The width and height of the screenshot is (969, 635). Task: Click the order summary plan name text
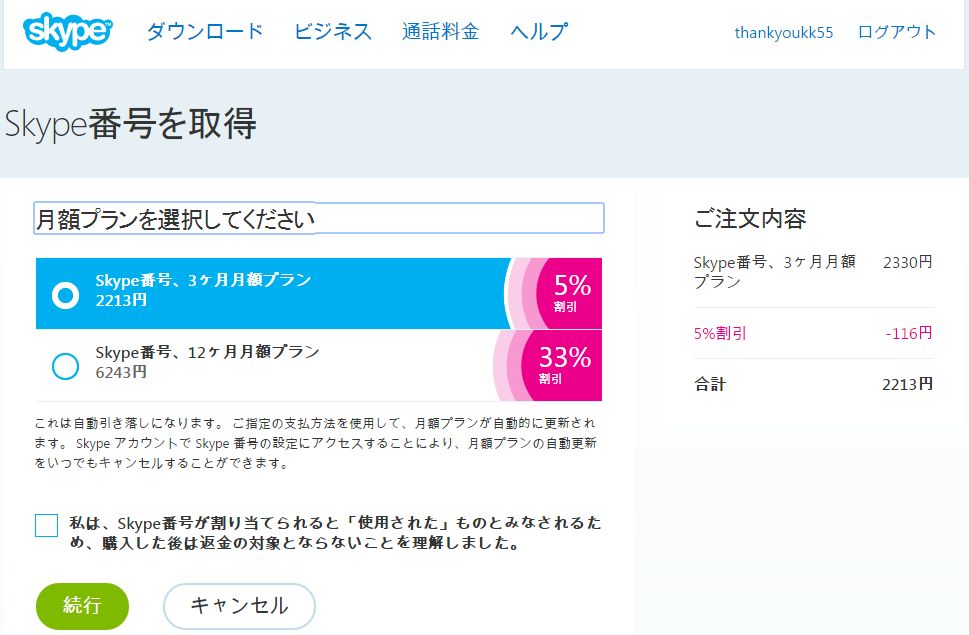(x=774, y=272)
